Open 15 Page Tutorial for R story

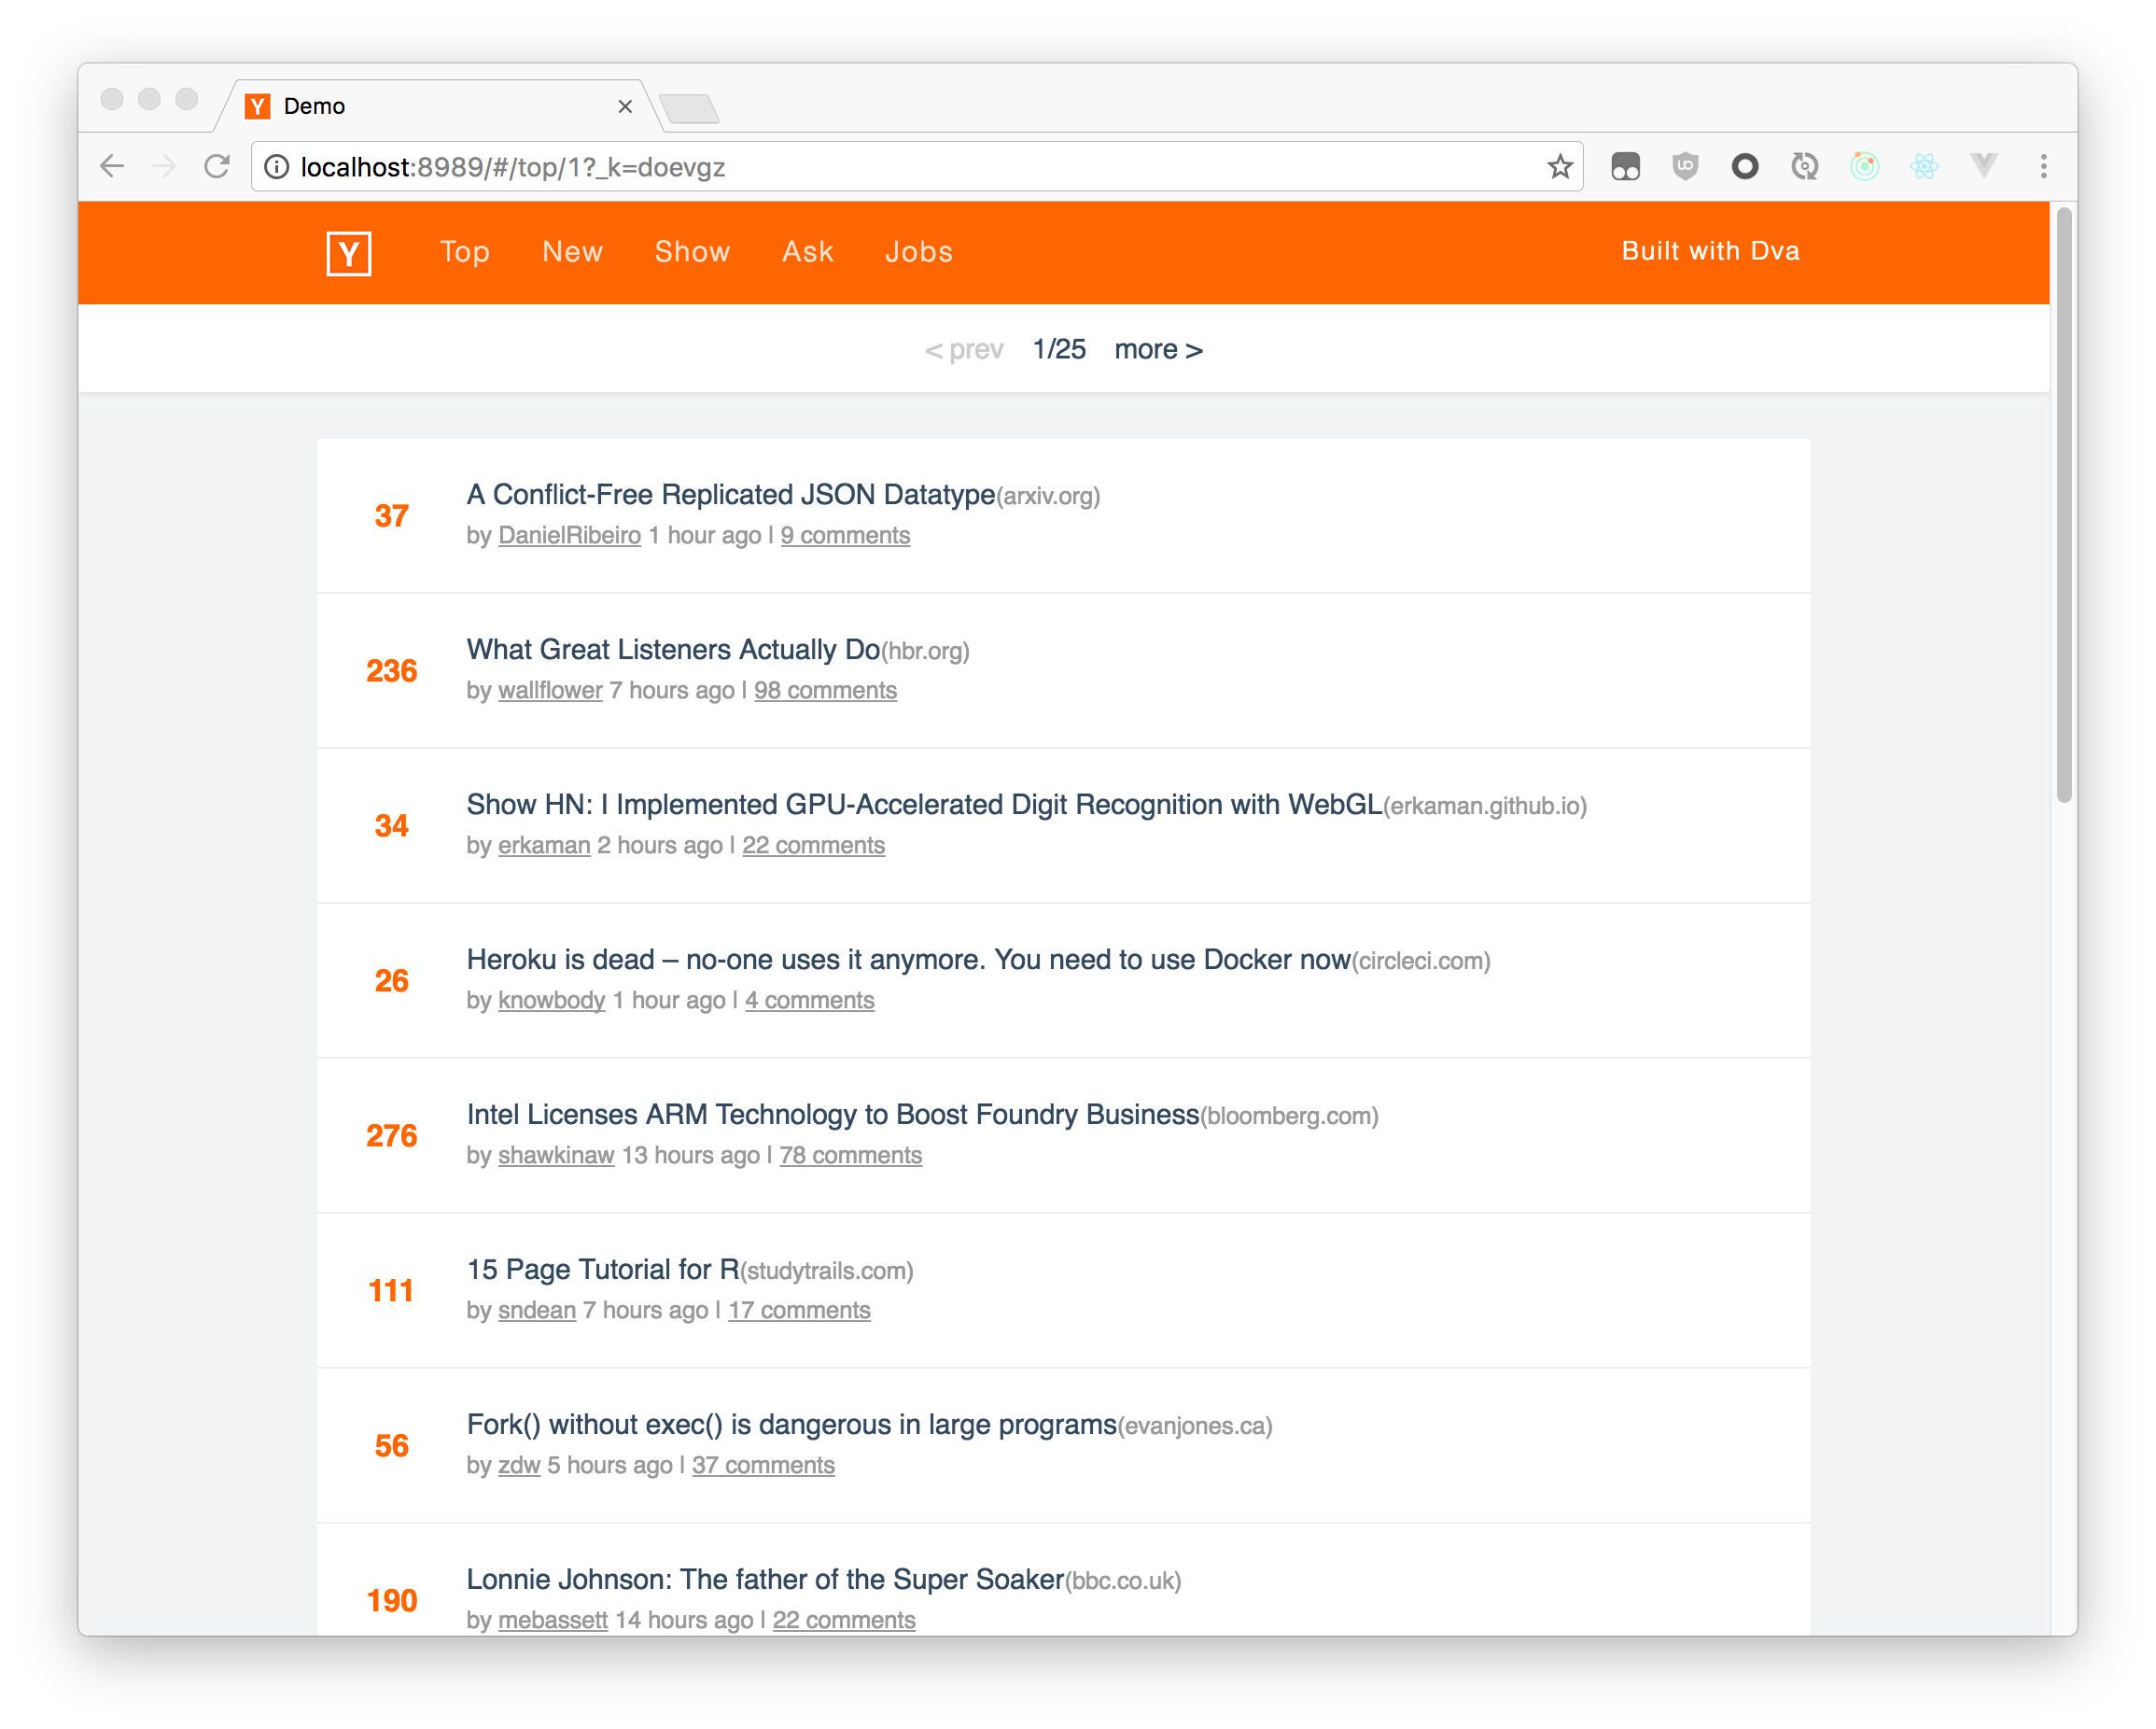[603, 1270]
